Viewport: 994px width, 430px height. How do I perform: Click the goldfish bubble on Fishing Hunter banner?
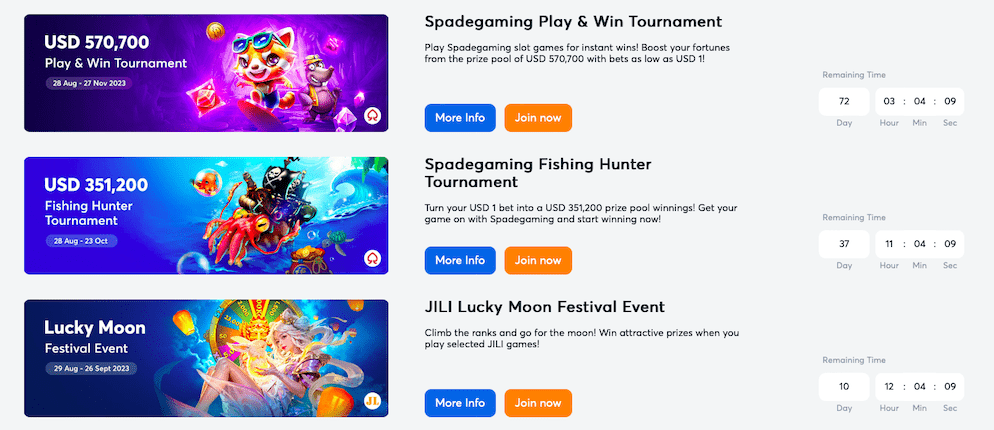(x=203, y=183)
